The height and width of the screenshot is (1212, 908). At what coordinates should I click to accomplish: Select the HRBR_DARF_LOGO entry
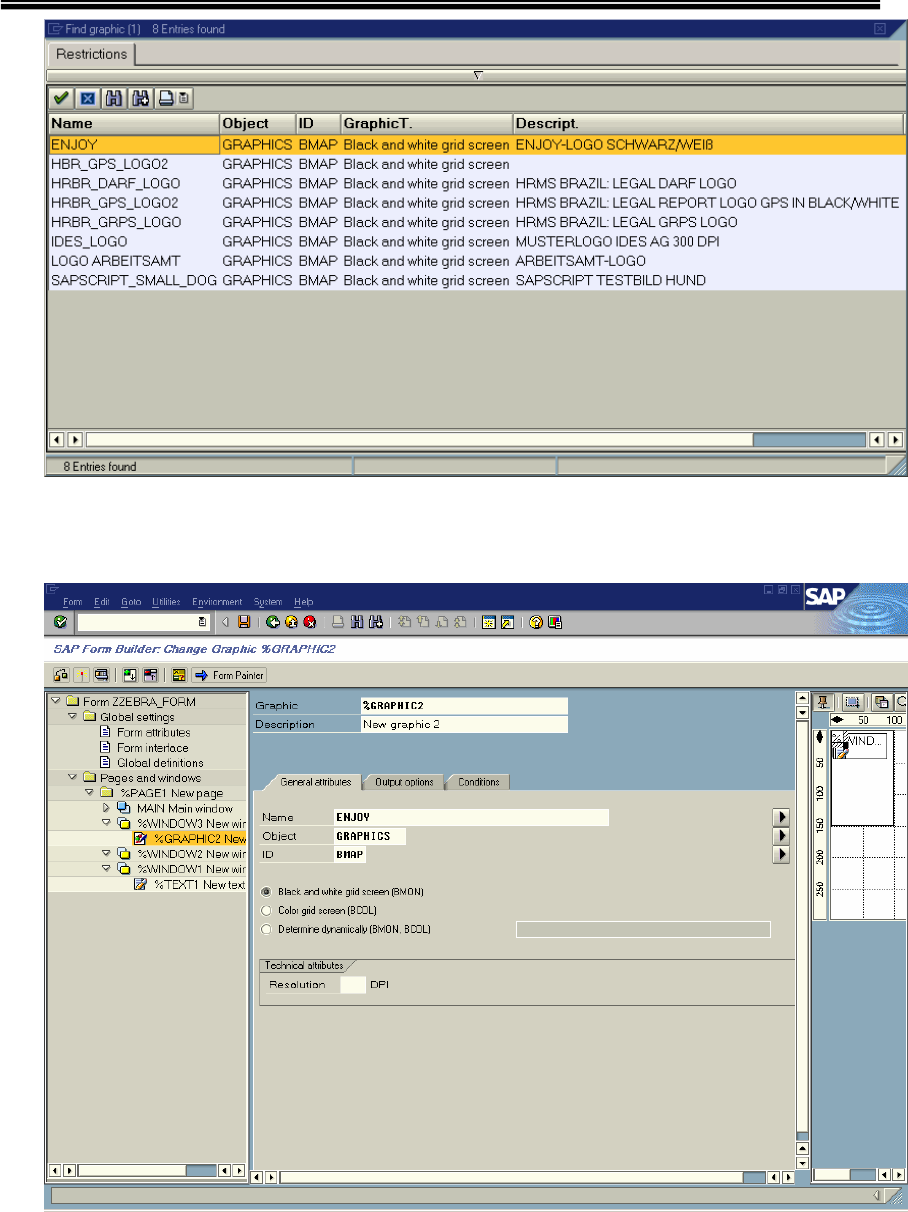477,183
